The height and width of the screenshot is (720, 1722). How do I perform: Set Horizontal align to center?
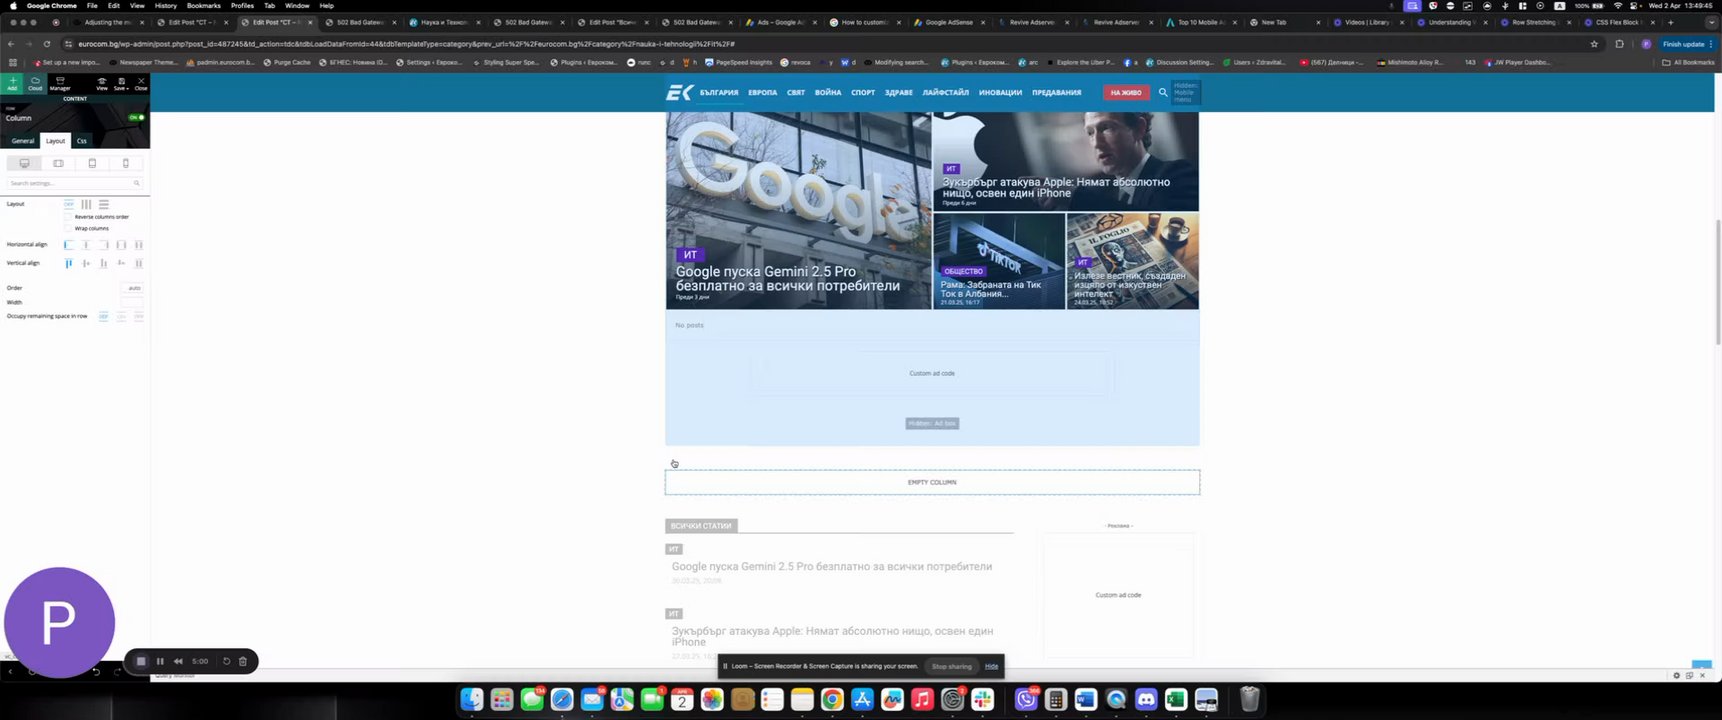point(86,245)
